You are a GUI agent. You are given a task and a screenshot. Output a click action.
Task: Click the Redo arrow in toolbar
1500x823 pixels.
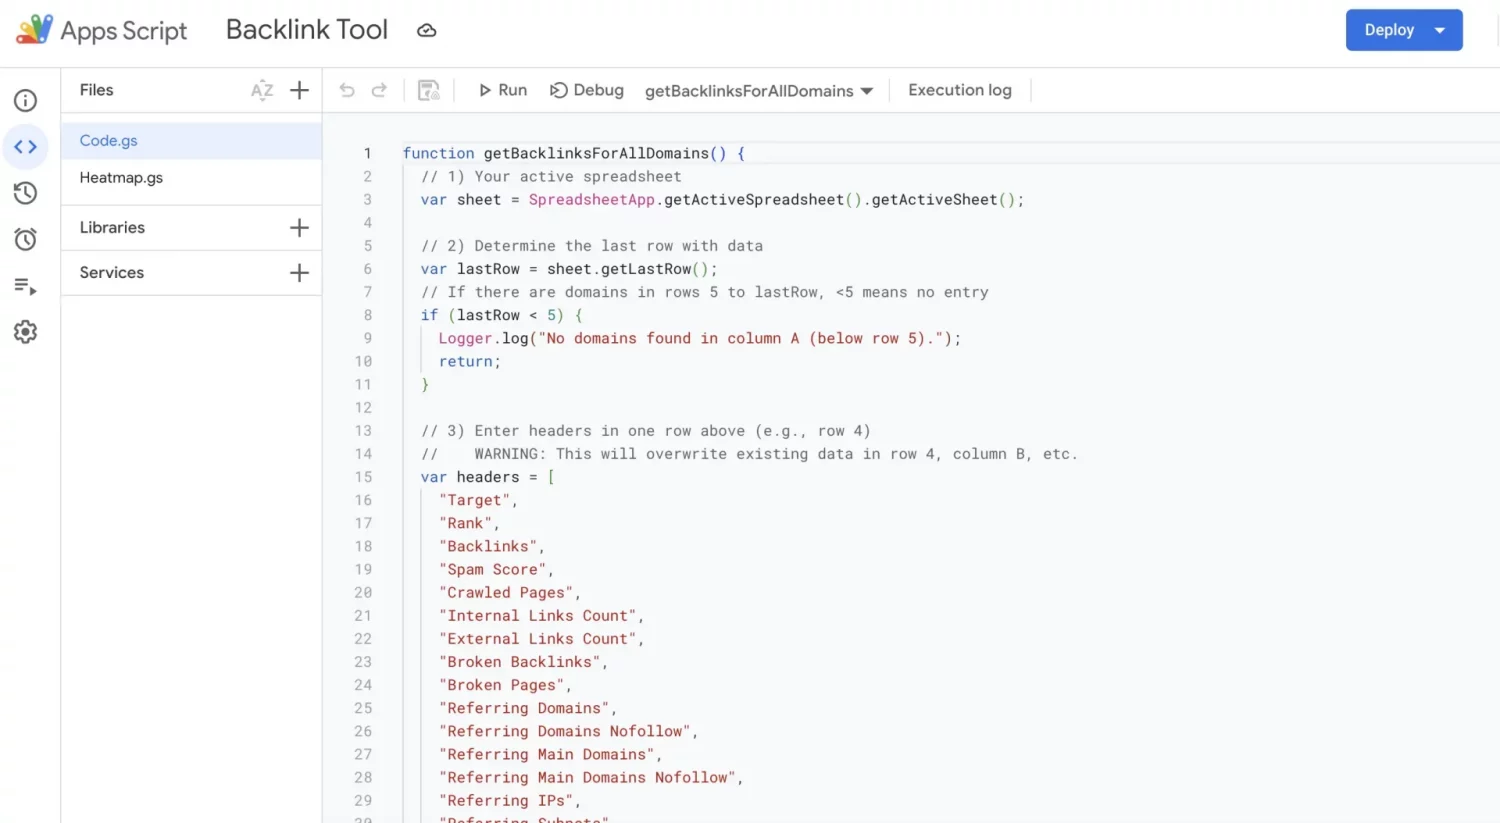coord(379,90)
